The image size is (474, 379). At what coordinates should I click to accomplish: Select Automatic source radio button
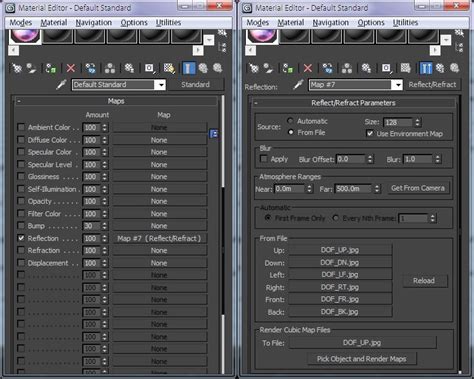[x=290, y=121]
